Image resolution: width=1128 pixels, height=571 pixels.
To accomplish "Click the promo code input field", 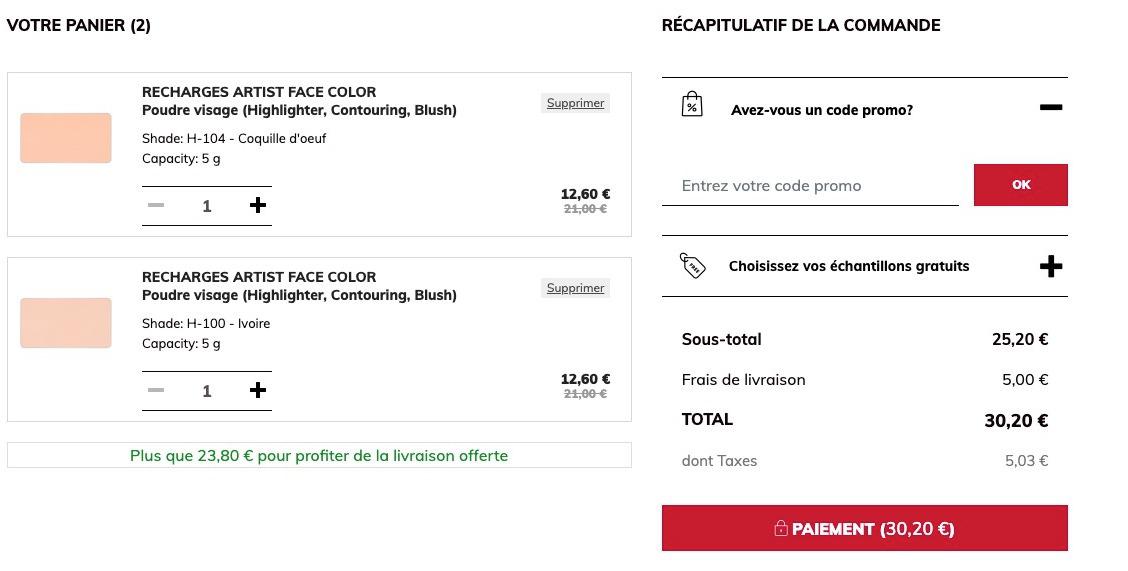I will click(x=810, y=186).
